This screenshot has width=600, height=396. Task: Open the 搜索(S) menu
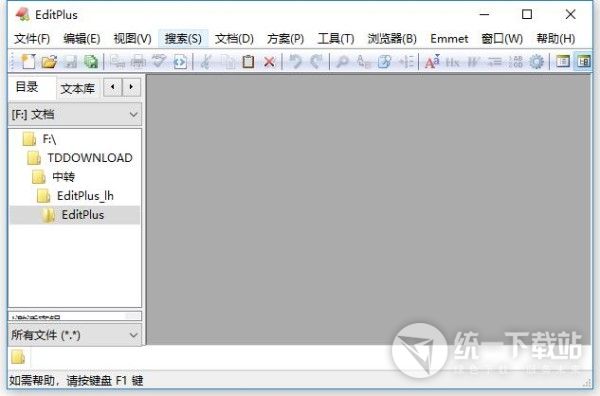tap(183, 39)
